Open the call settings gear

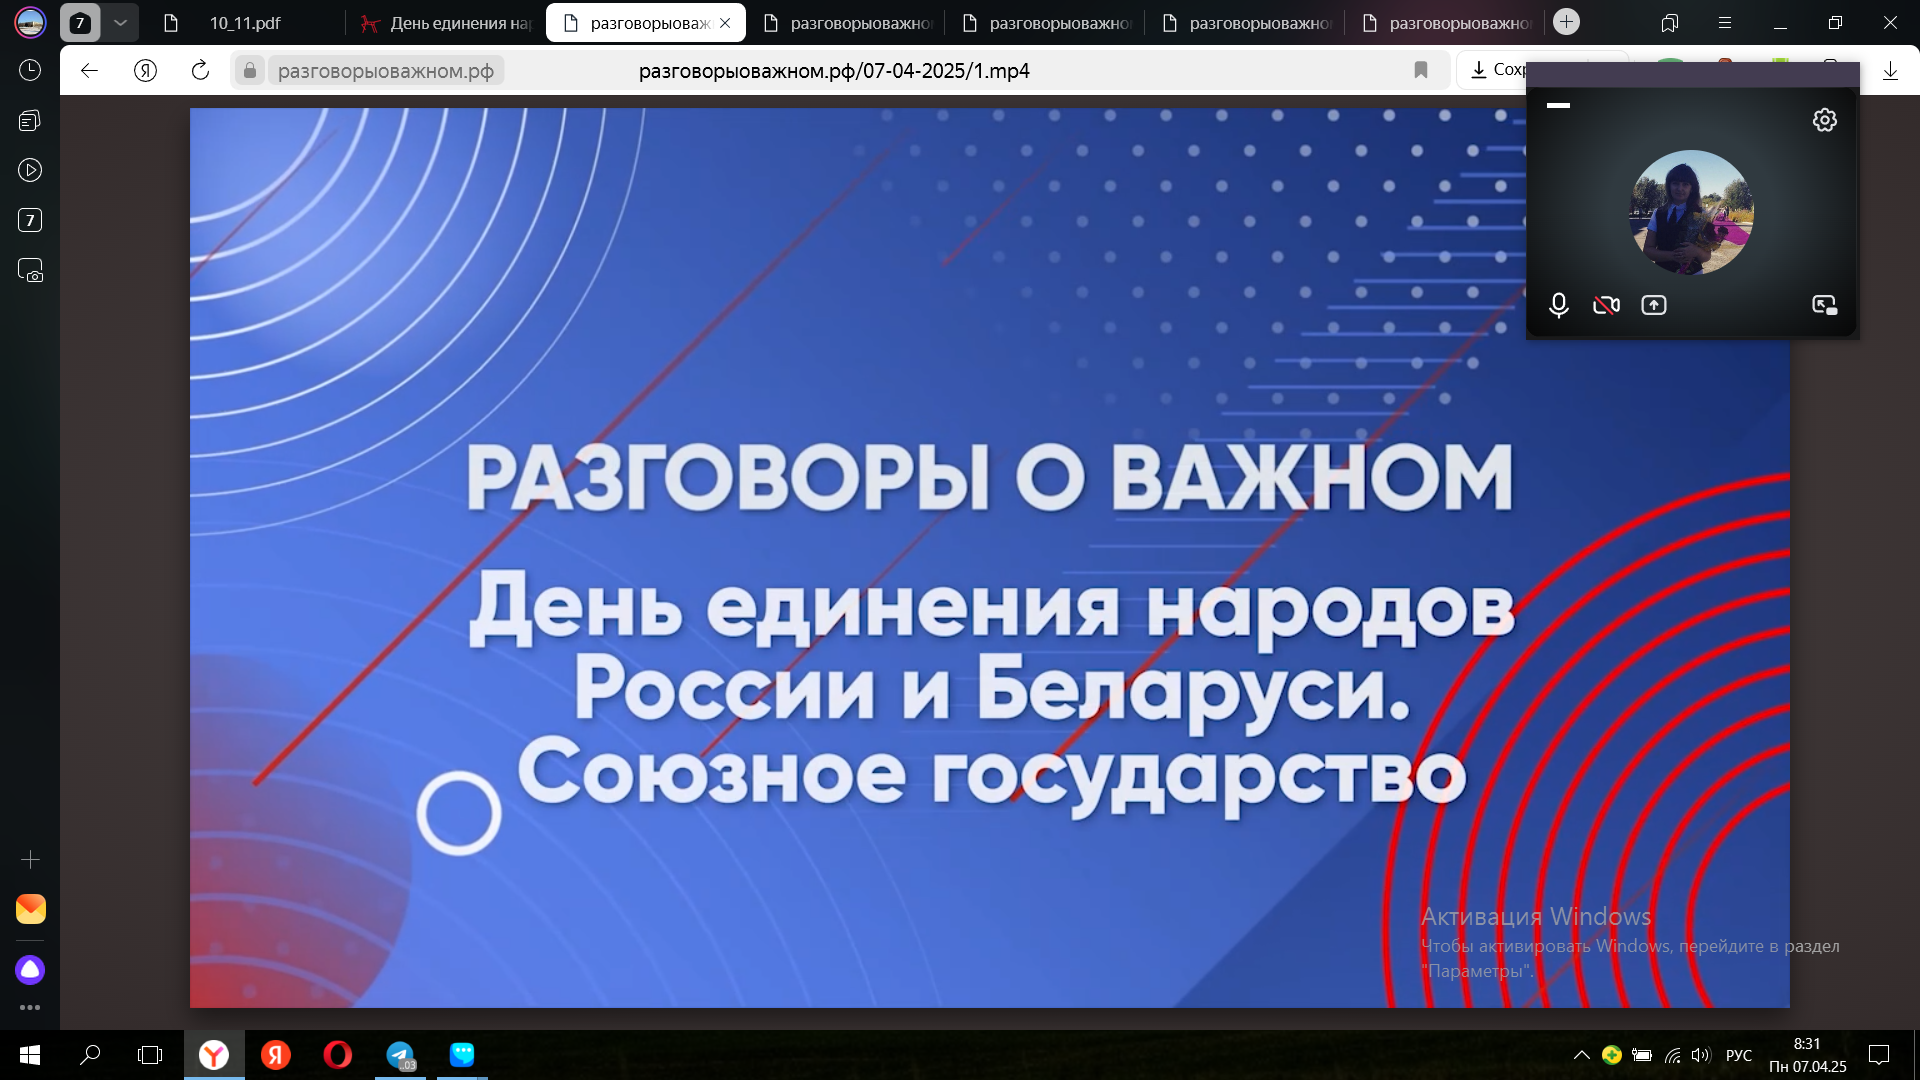[1824, 120]
